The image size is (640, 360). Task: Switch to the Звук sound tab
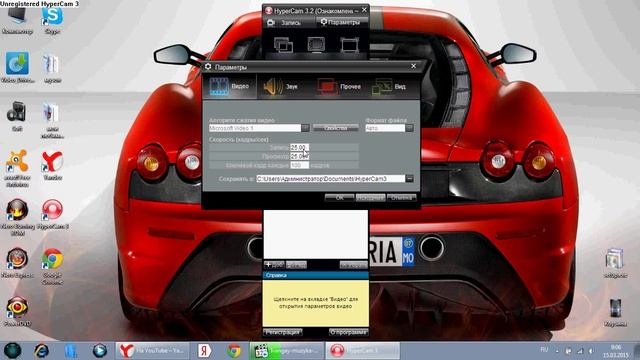[281, 87]
